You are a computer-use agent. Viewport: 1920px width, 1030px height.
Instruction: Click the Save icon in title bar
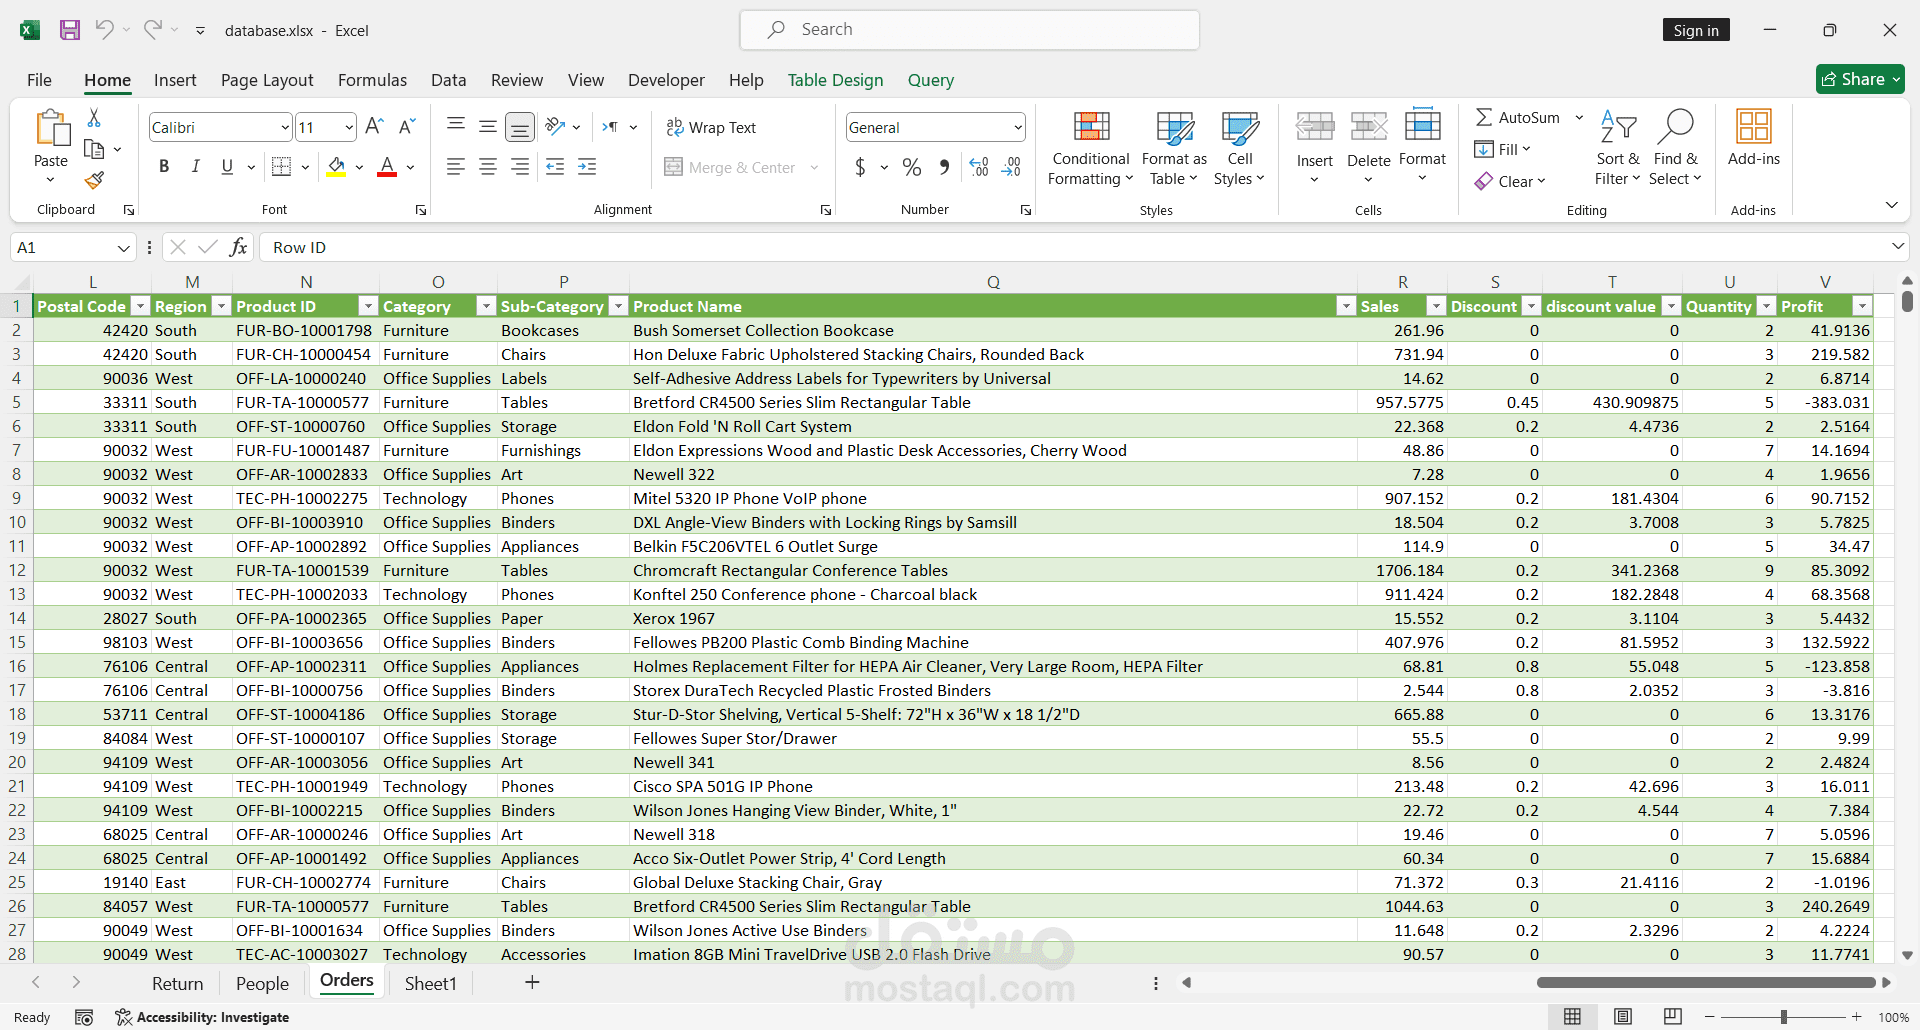[x=69, y=30]
